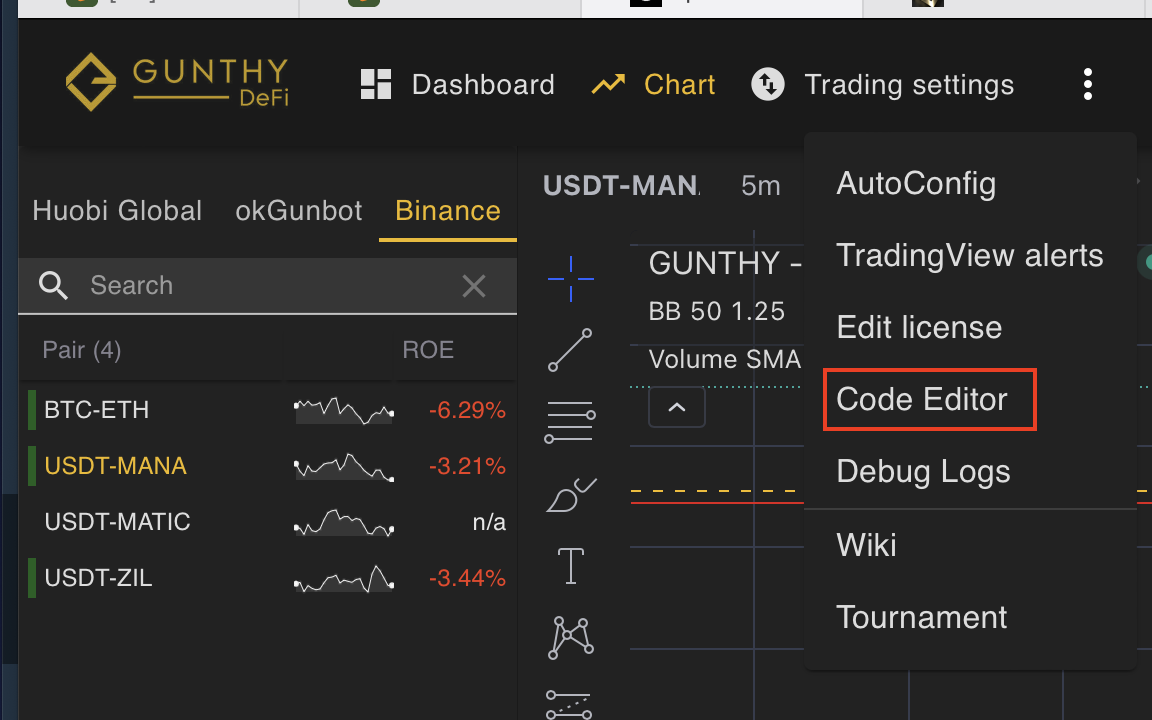Viewport: 1152px width, 720px height.
Task: Collapse the indicator legend with the chevron
Action: (x=677, y=407)
